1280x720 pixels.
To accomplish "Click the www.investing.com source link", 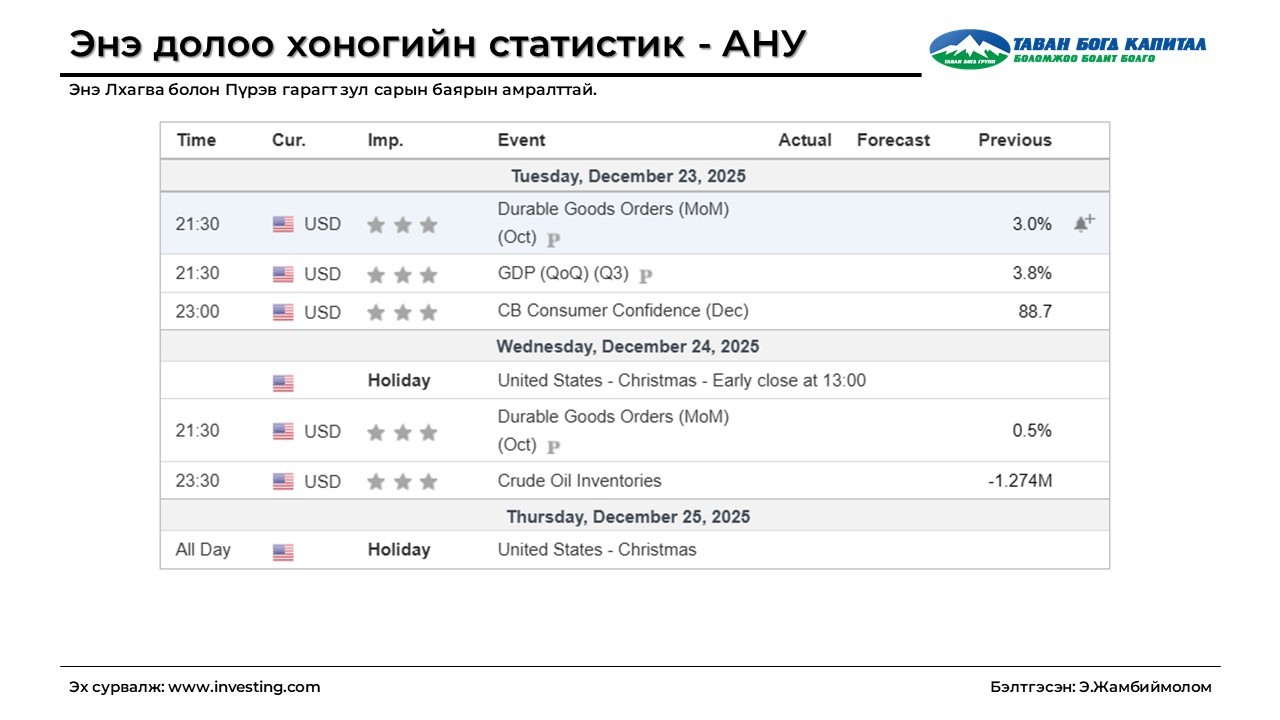I will pyautogui.click(x=244, y=687).
